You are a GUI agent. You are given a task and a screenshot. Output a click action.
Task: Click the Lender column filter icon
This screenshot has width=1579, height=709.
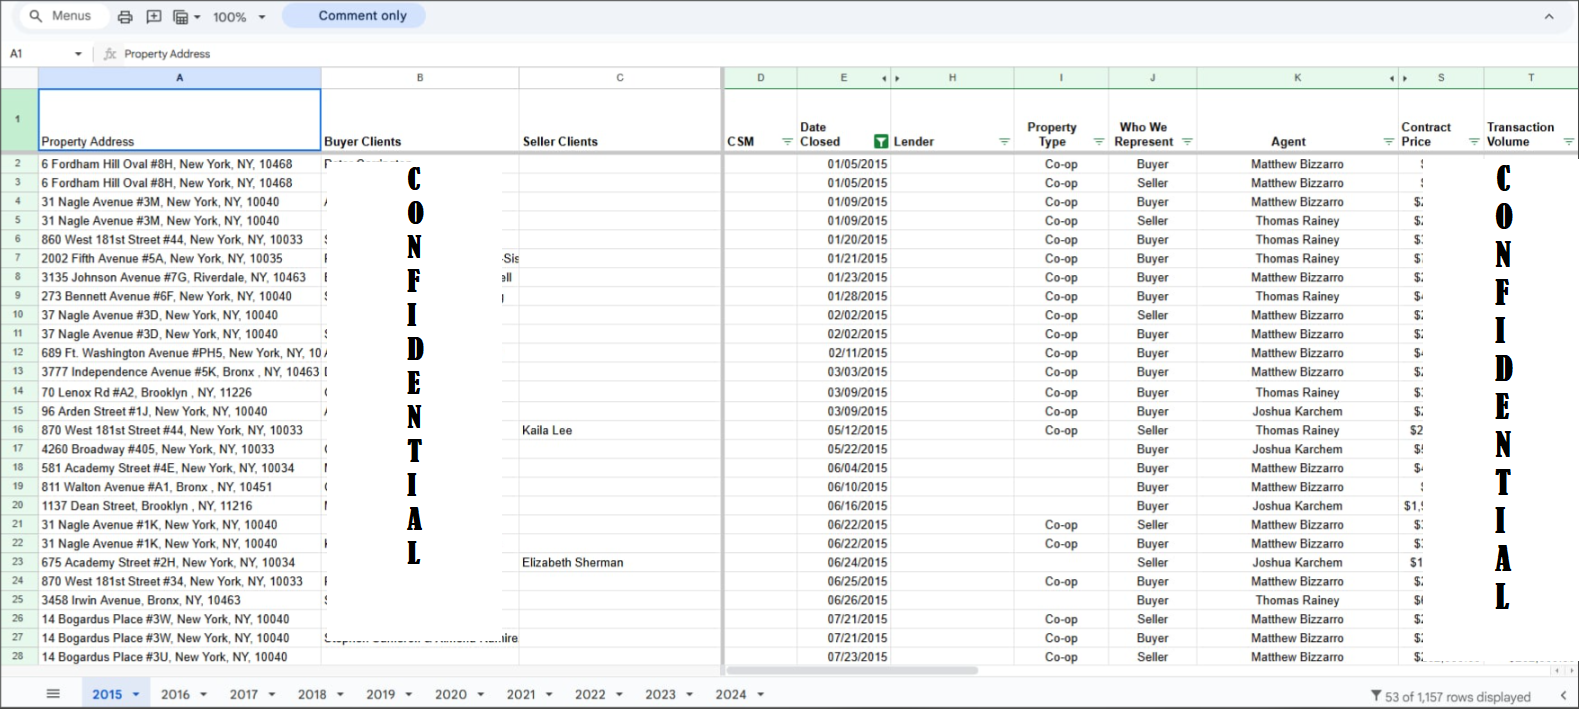point(1004,142)
